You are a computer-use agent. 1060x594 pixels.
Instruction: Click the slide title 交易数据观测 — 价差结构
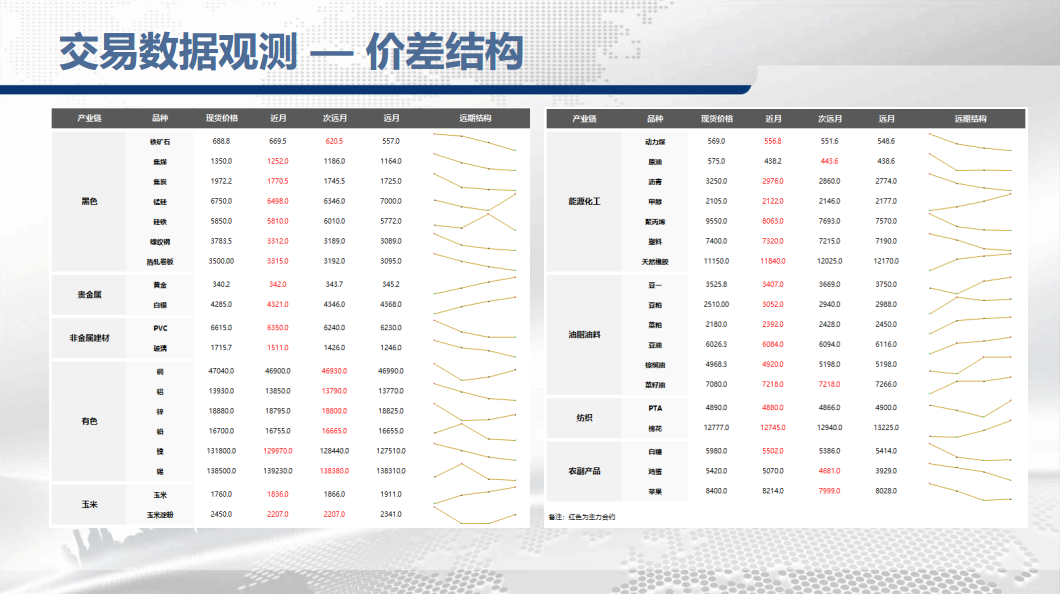(291, 52)
